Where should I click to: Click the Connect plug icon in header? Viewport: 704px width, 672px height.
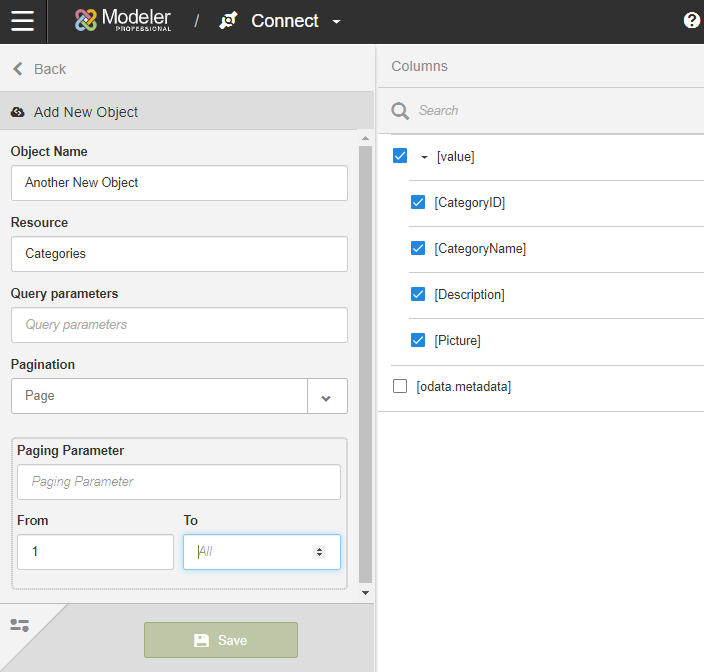pos(229,21)
